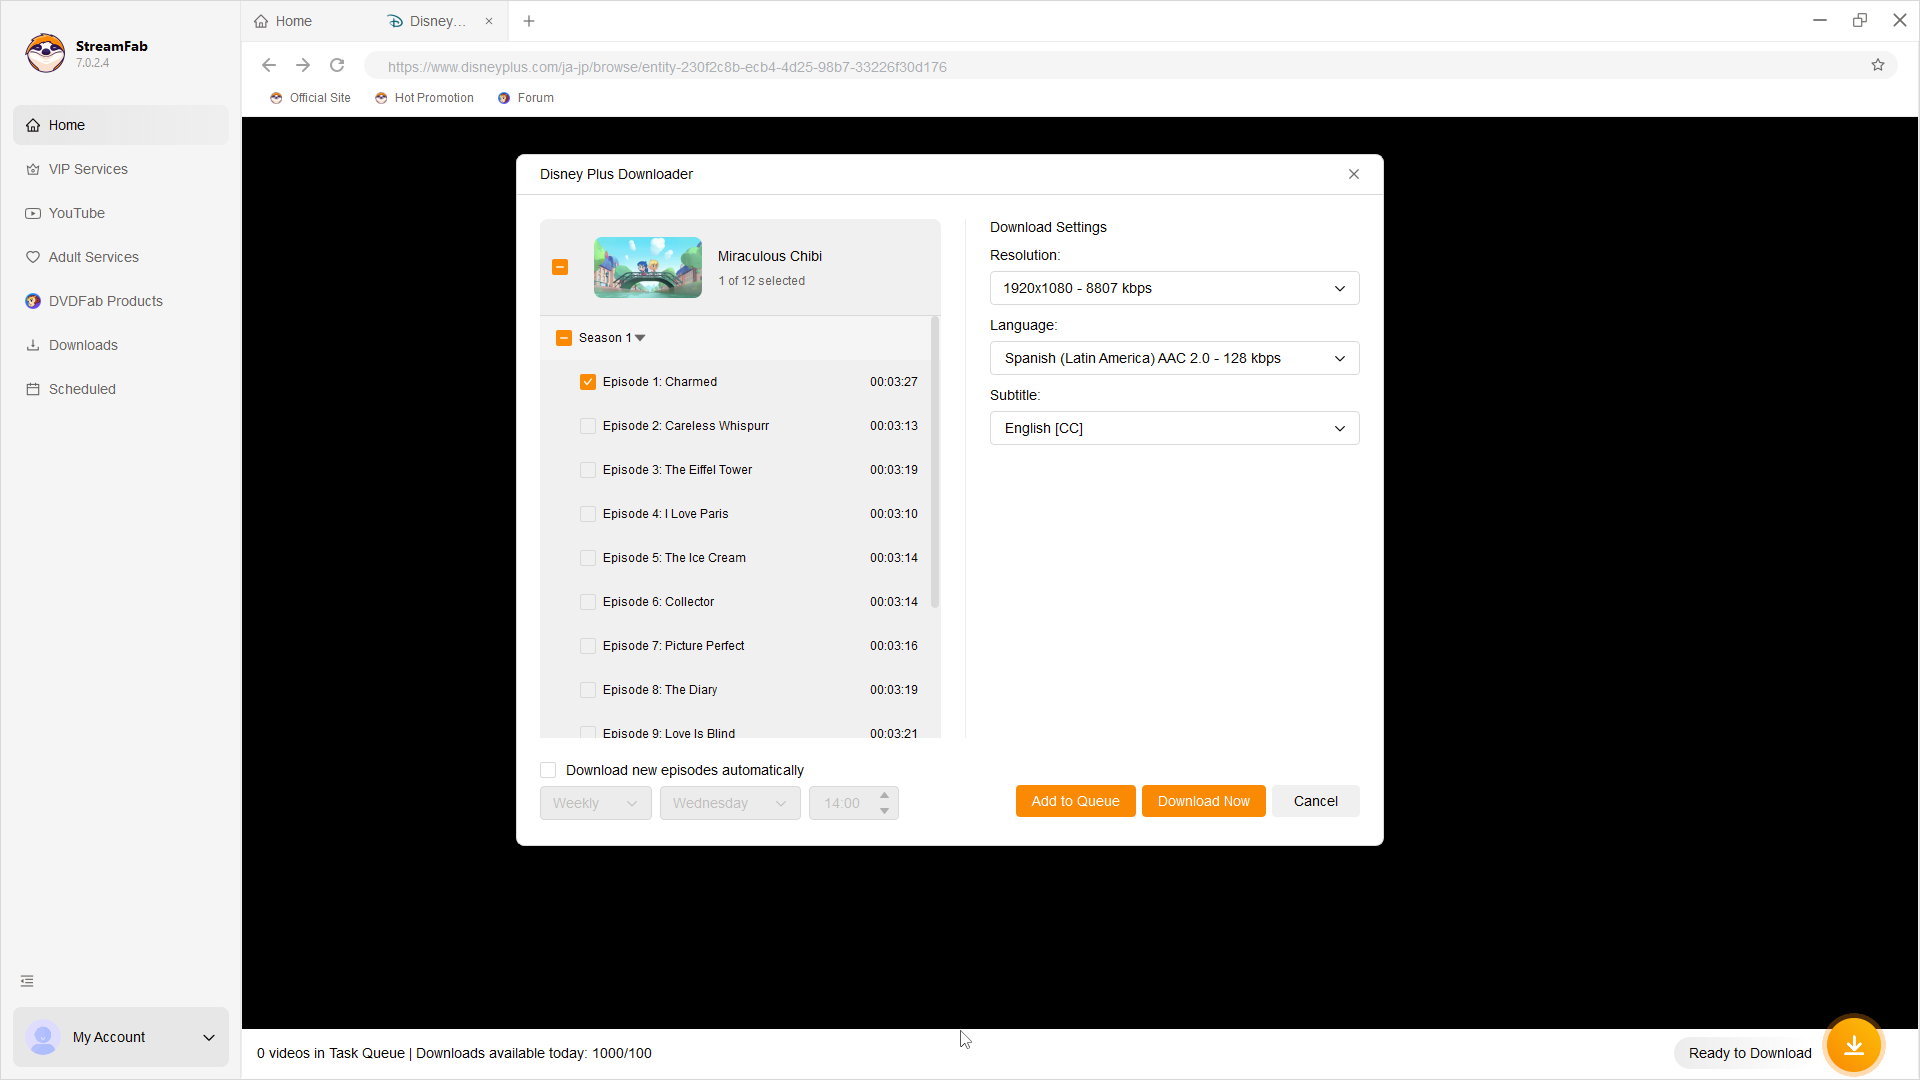Toggle the Season 1 checkbox
The width and height of the screenshot is (1920, 1080).
coord(564,338)
